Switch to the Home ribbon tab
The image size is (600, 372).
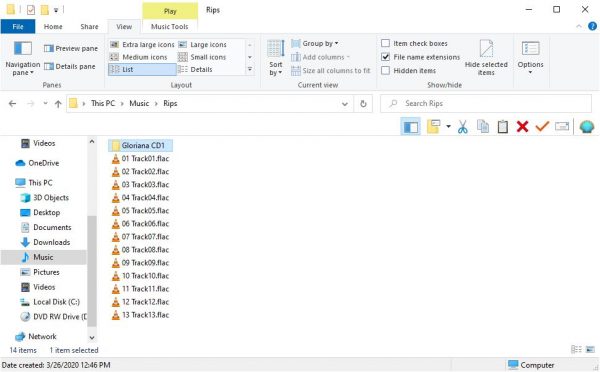(x=53, y=26)
